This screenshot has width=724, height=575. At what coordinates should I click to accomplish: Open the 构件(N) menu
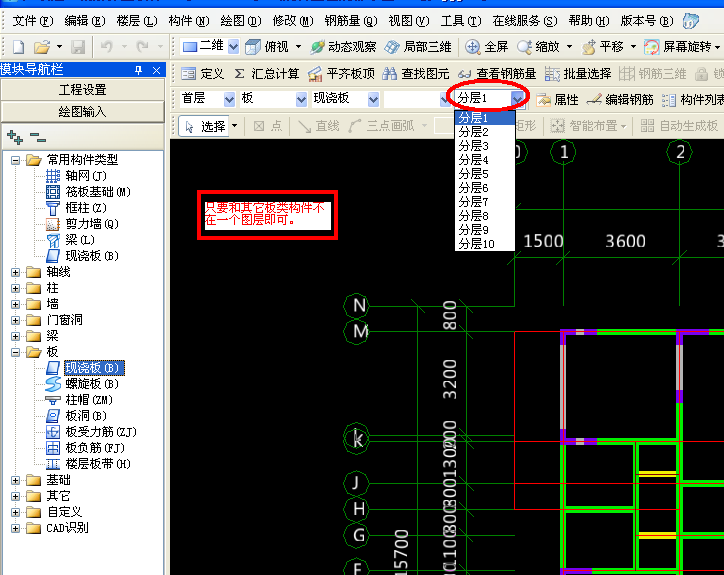(188, 21)
